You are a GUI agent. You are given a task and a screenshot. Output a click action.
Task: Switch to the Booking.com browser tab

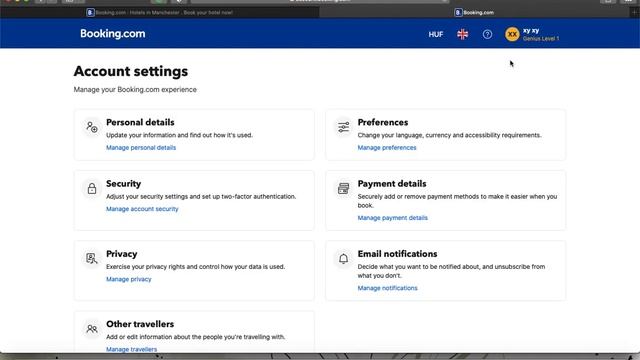pyautogui.click(x=474, y=13)
